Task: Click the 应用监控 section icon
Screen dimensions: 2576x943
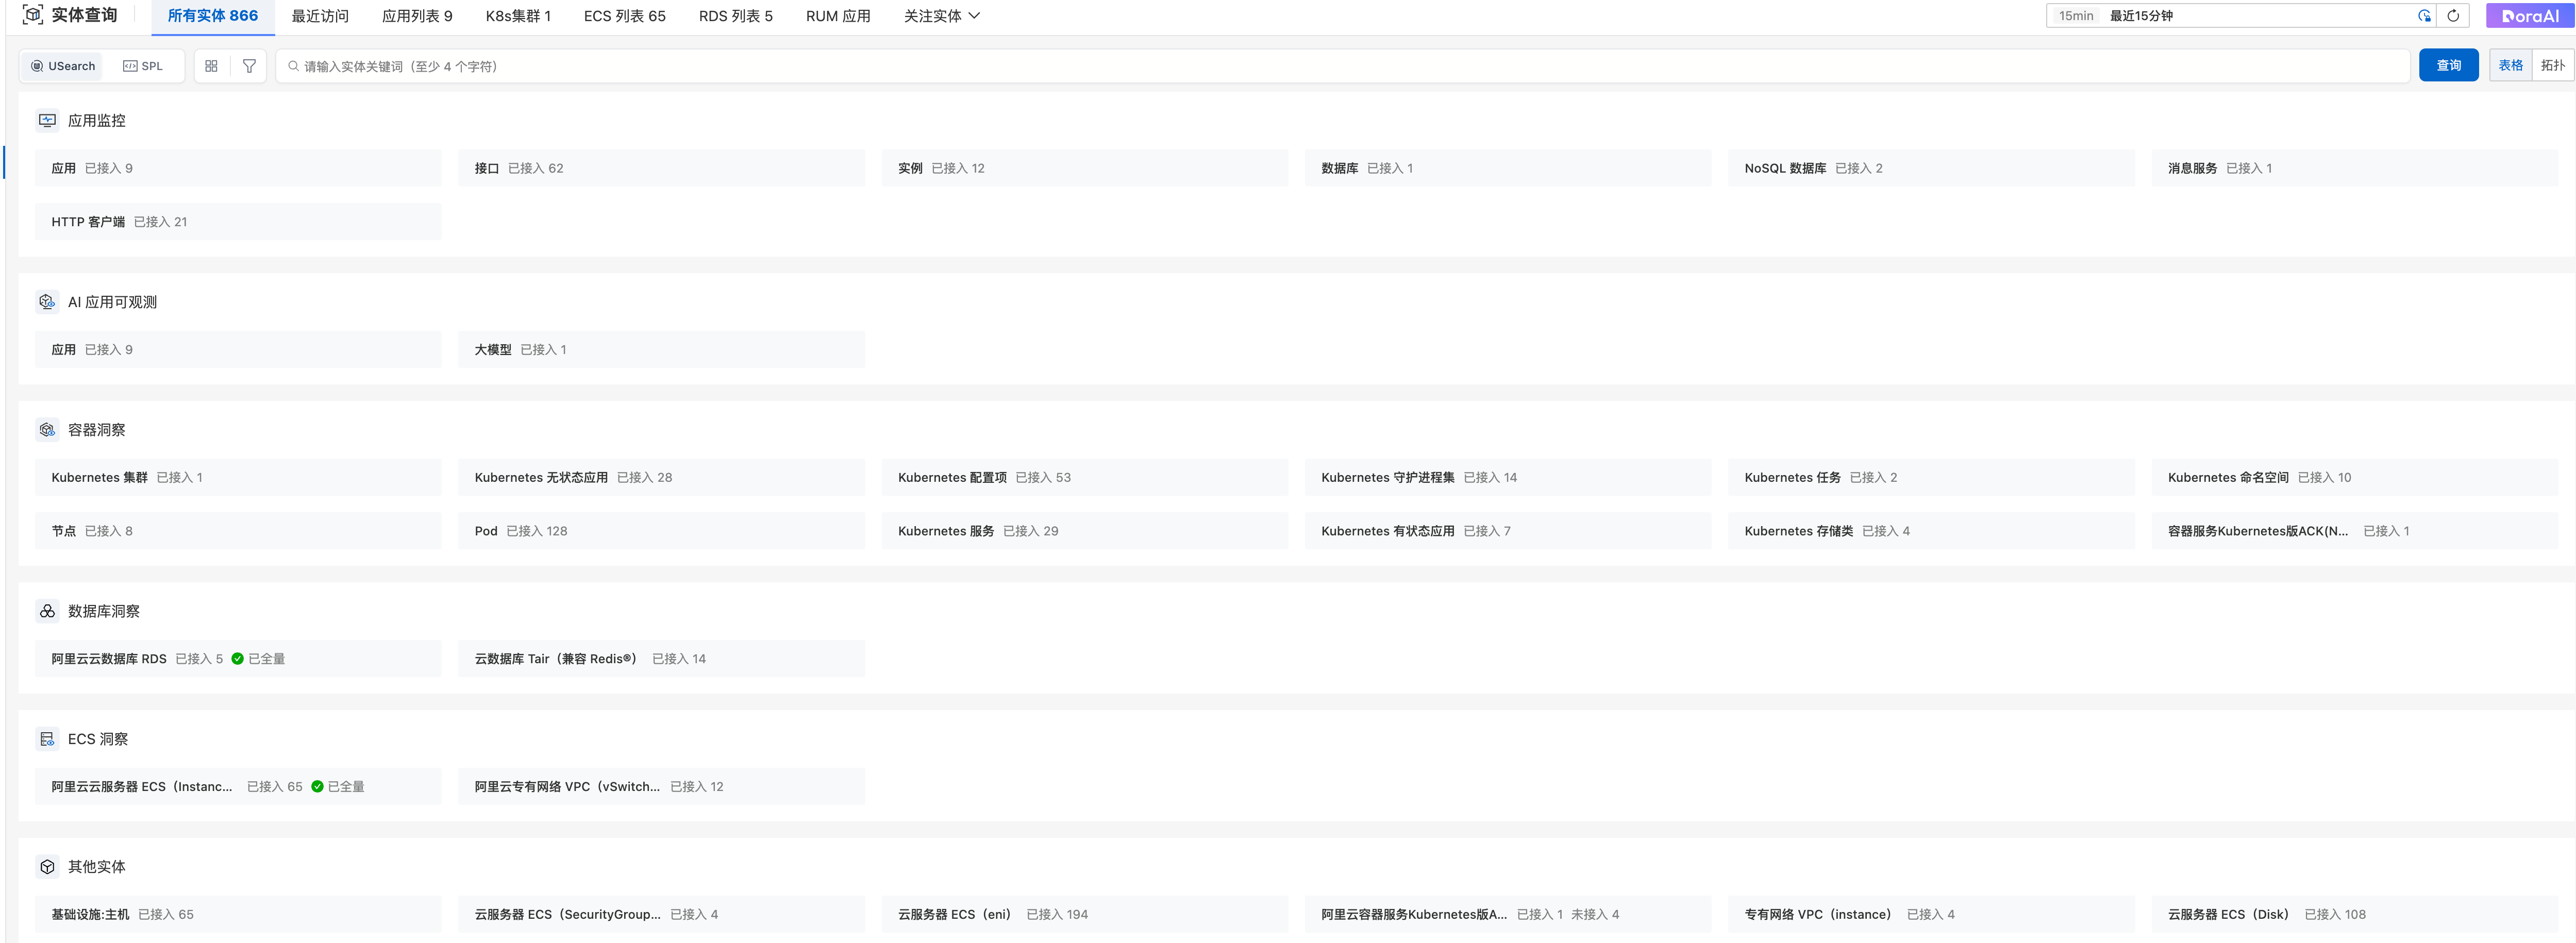Action: [47, 120]
